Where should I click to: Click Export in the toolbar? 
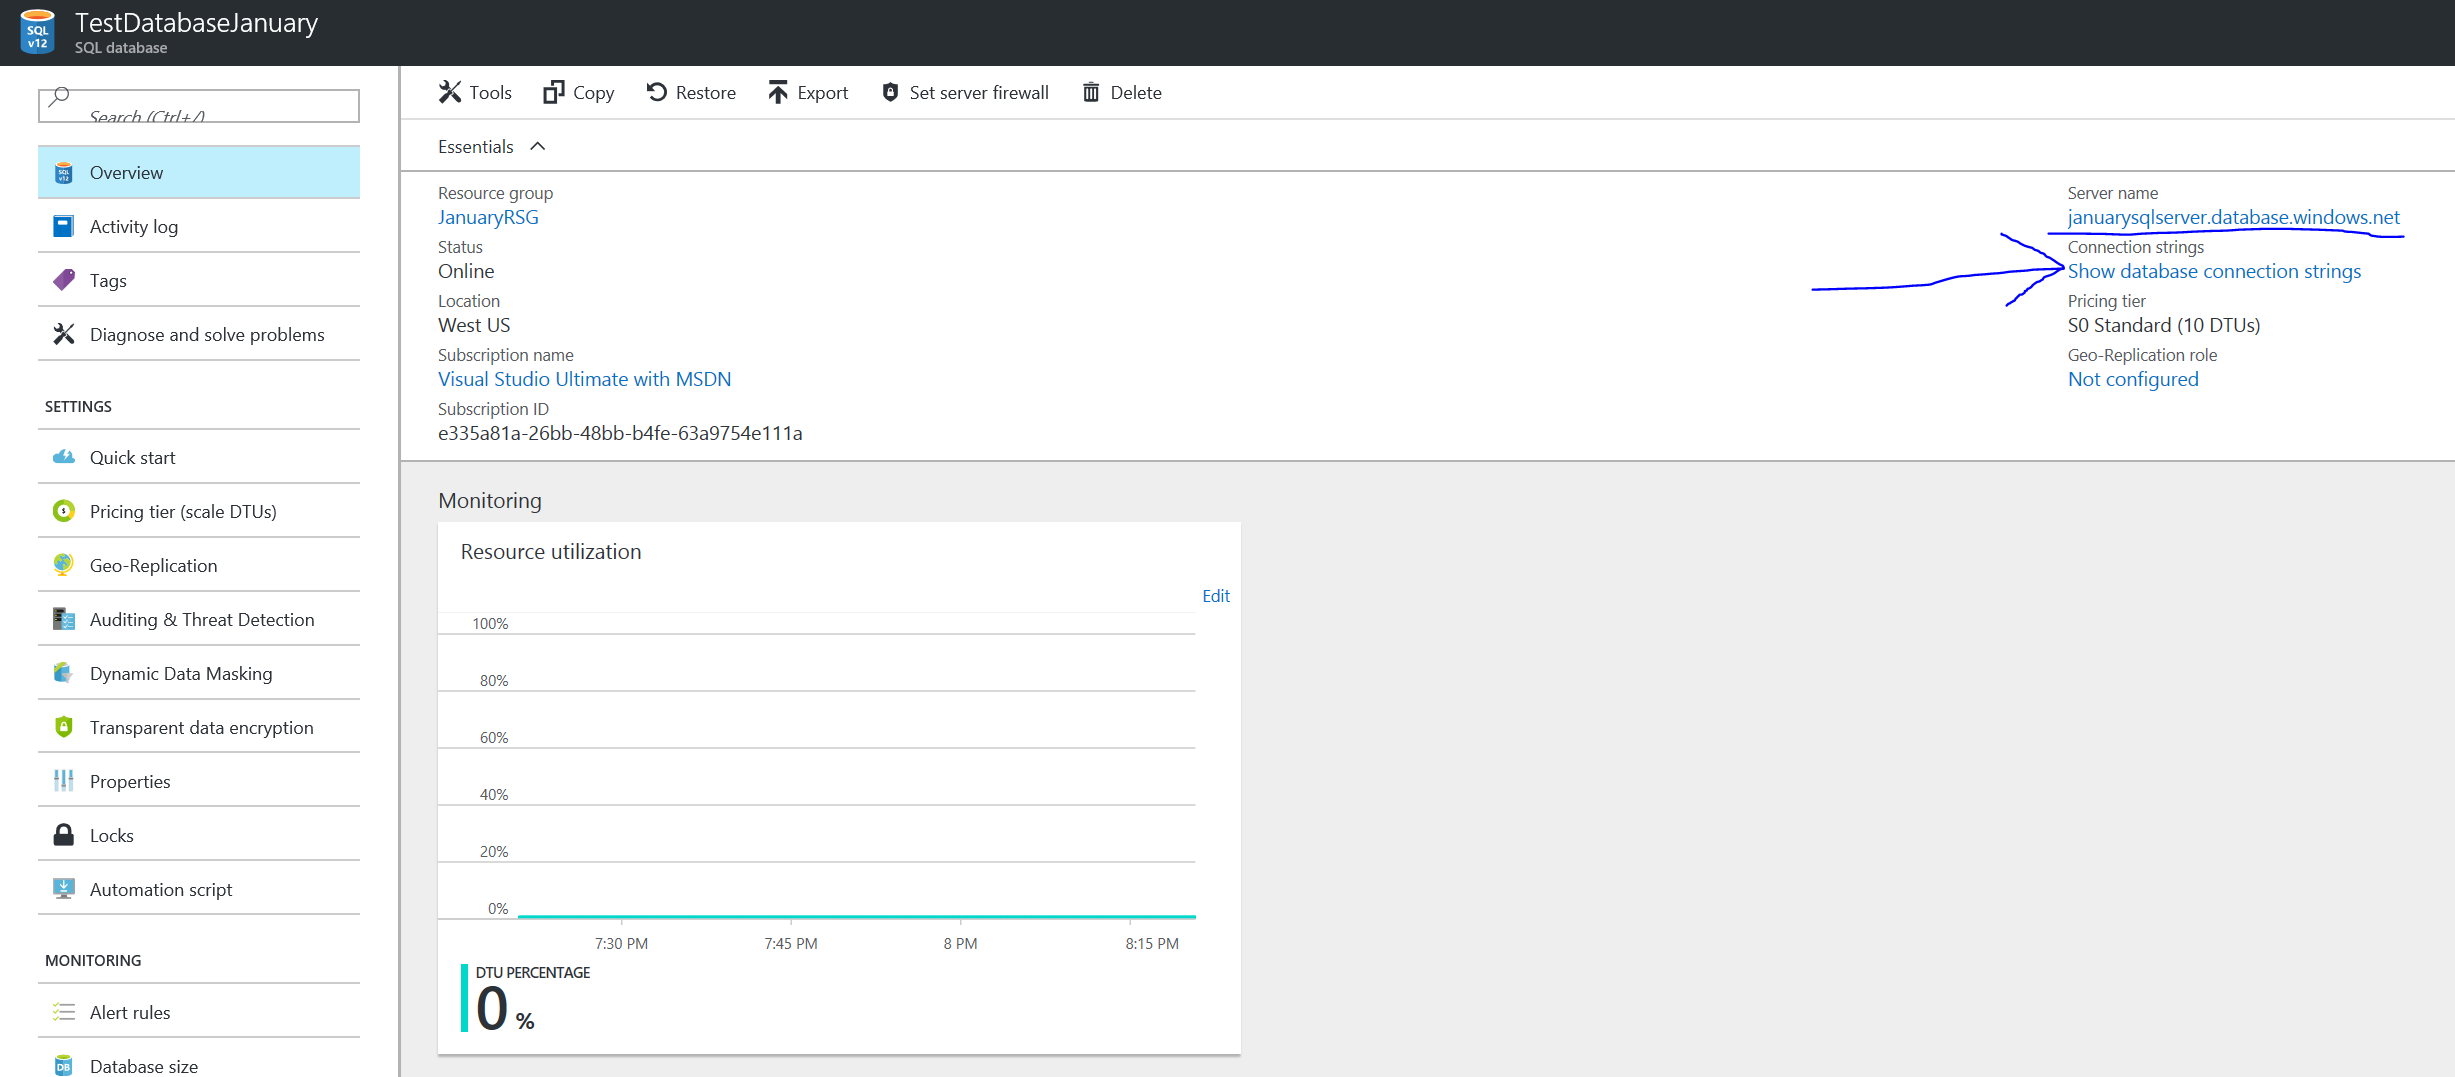pos(808,92)
